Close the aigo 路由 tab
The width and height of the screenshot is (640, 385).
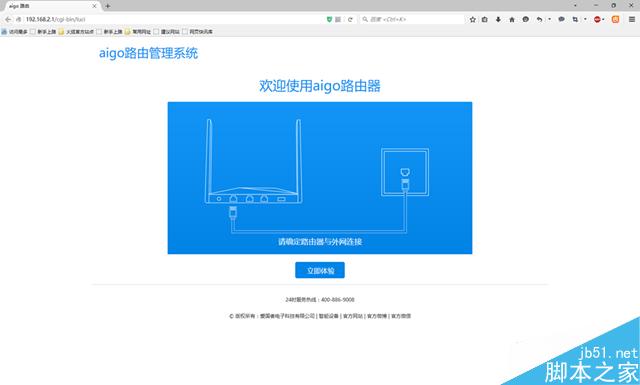pos(94,6)
